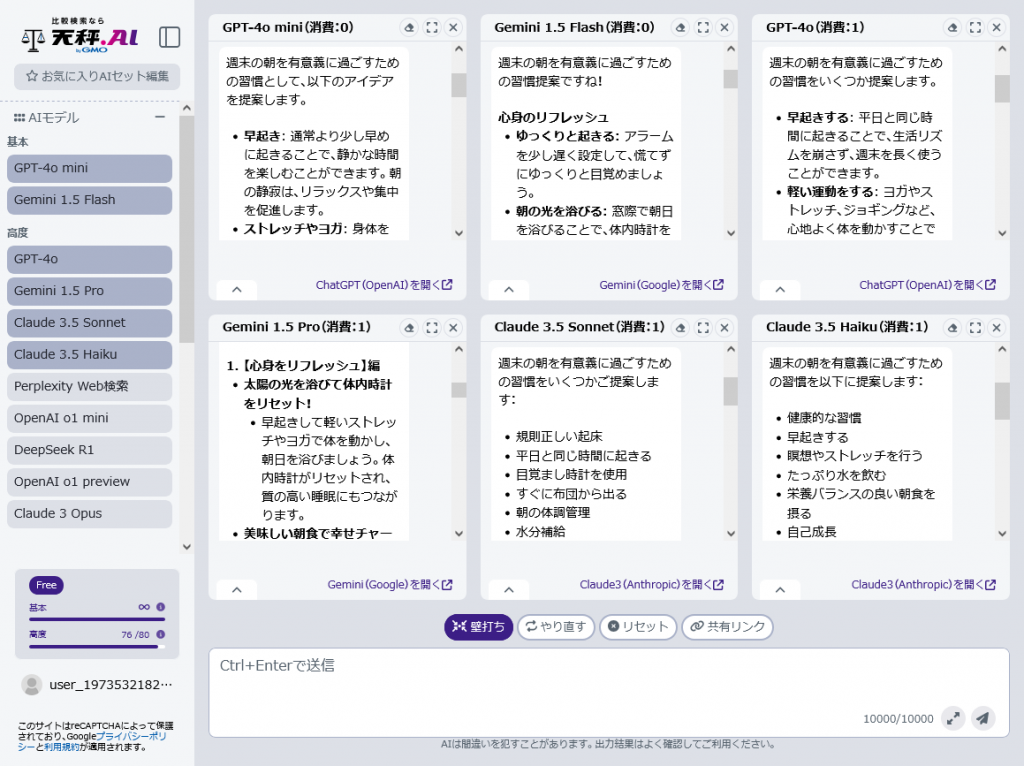This screenshot has height=766, width=1024.
Task: Expand the message input with the resize arrows icon
Action: (x=953, y=718)
